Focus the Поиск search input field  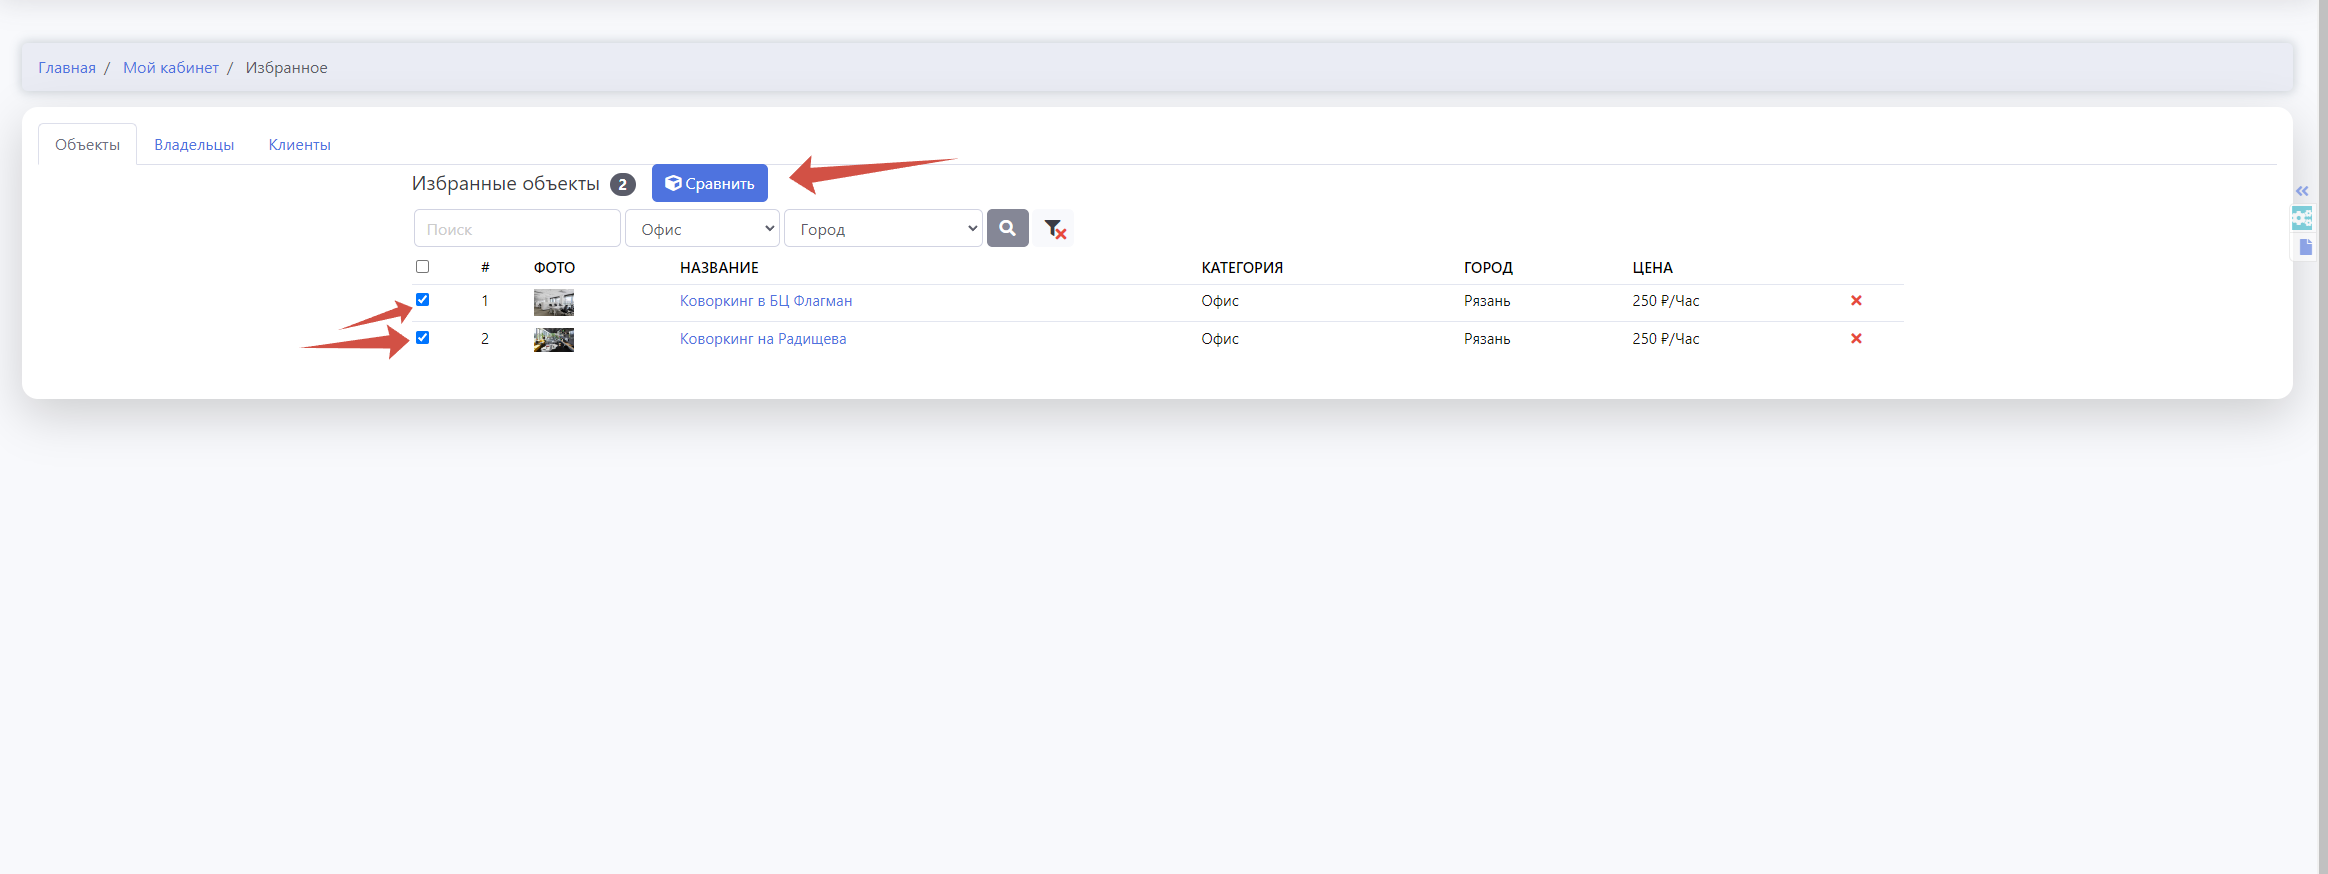click(x=517, y=229)
